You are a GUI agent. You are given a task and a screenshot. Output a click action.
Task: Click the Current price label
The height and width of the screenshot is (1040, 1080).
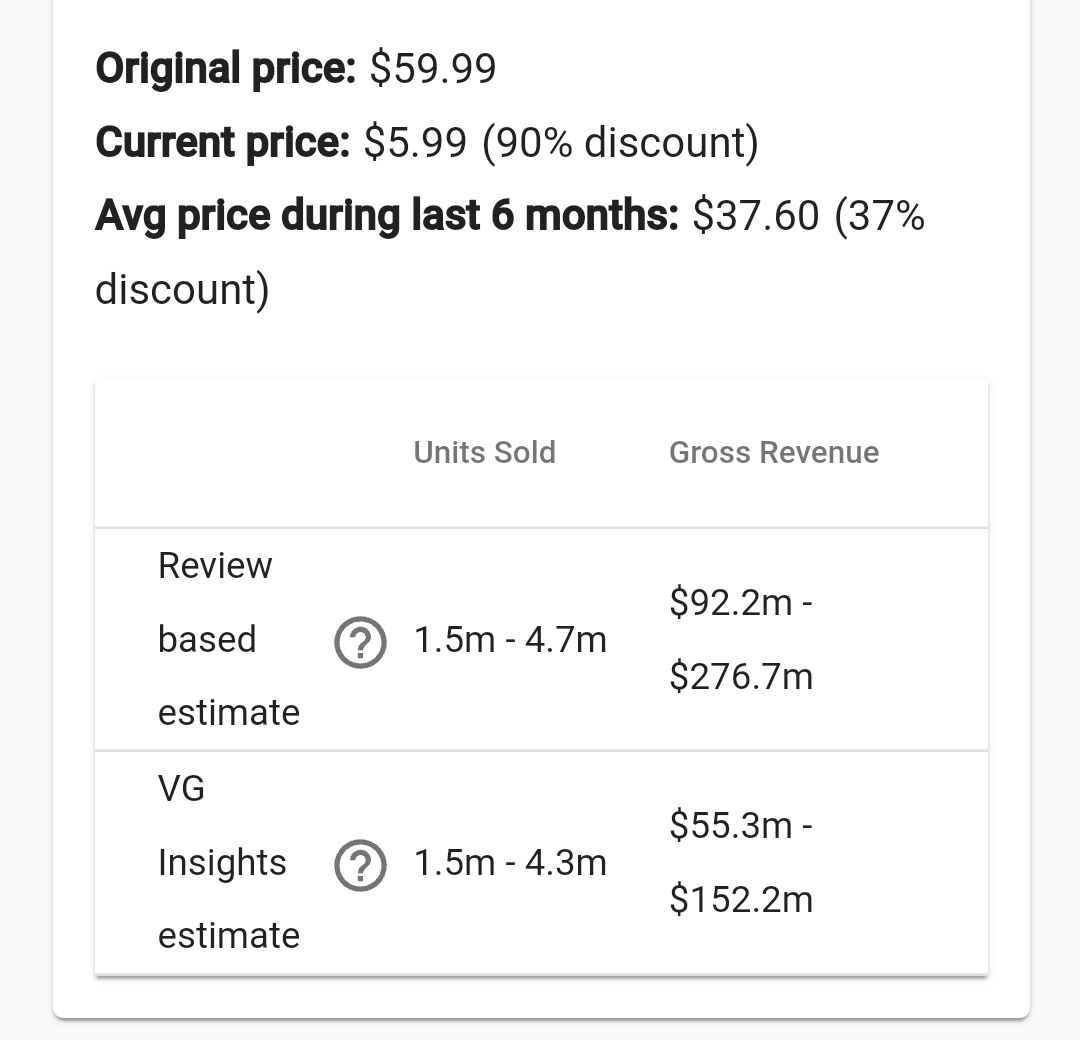[x=222, y=143]
